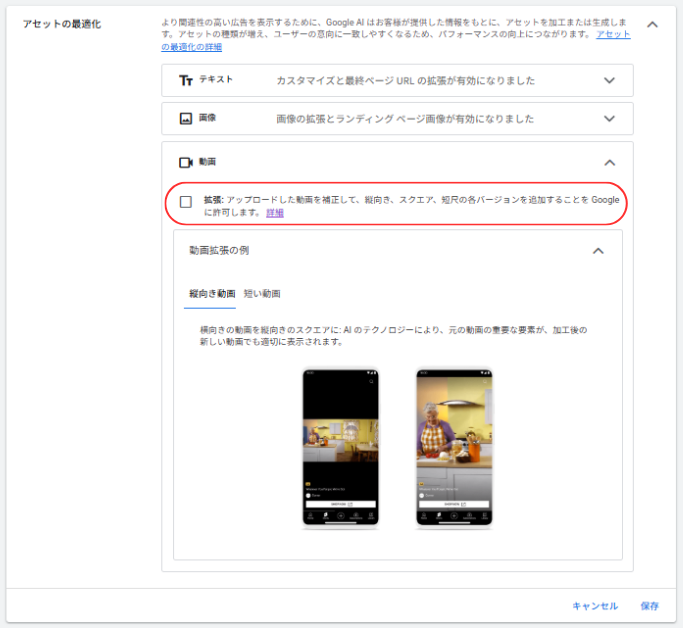Click the 画像の拡張とランディング ページ画像 status text
This screenshot has height=628, width=683.
coord(405,119)
